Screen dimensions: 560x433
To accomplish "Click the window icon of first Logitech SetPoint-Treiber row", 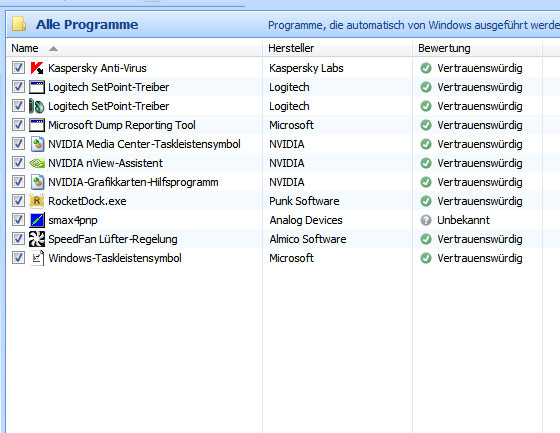I will pyautogui.click(x=37, y=87).
